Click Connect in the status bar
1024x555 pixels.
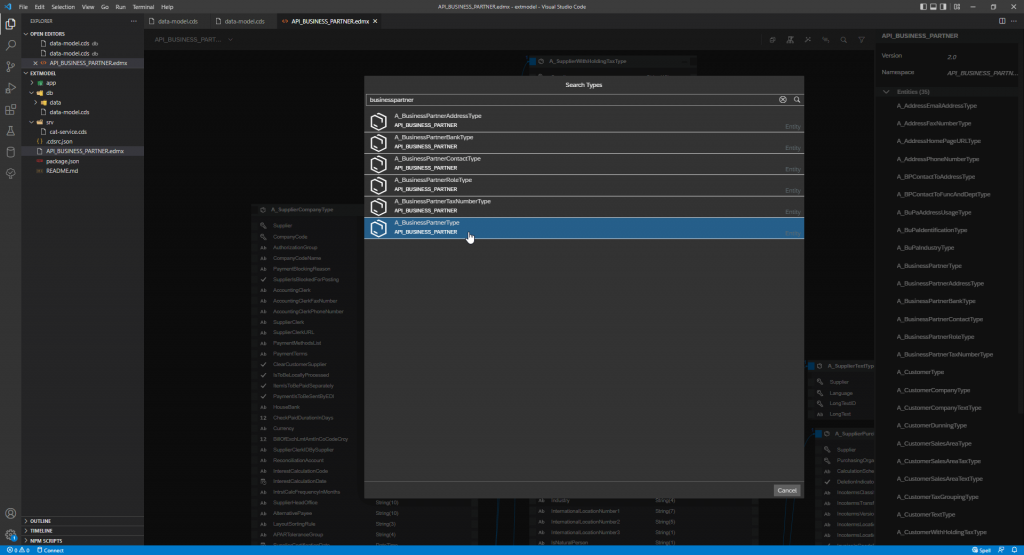[50, 550]
